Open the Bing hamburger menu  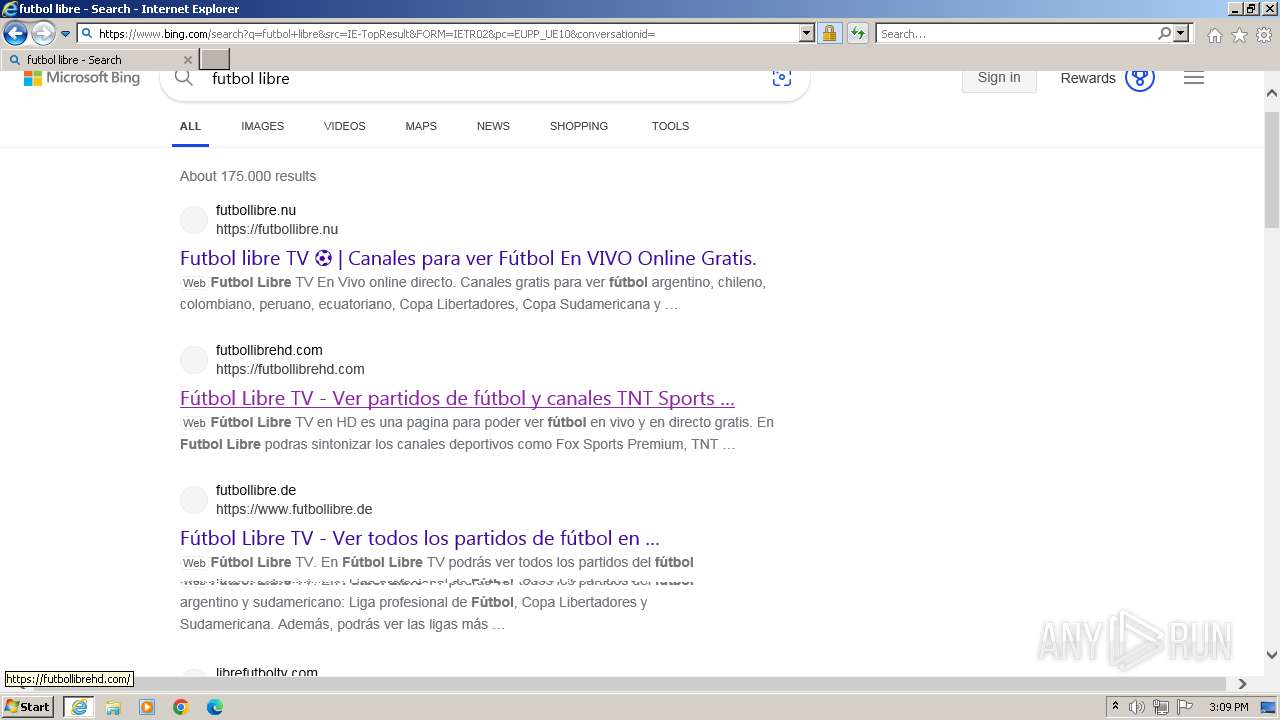tap(1194, 78)
